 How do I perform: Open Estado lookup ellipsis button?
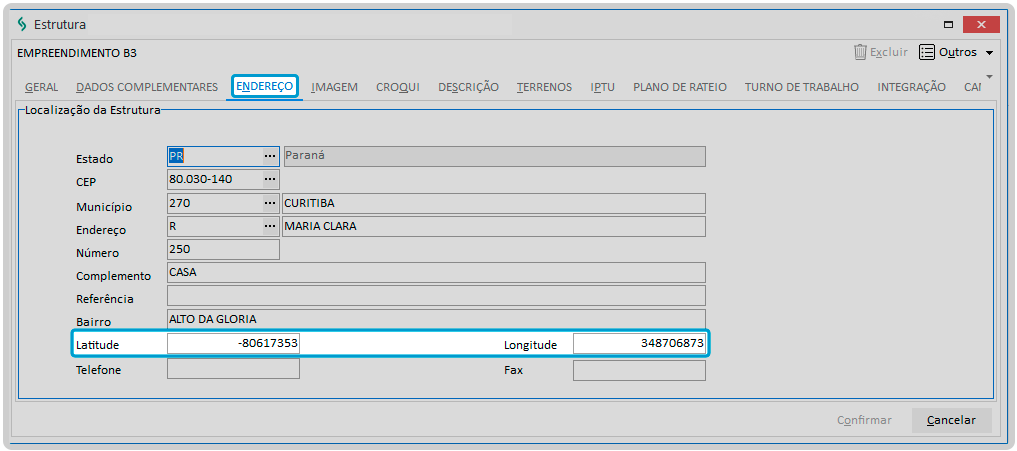pos(270,156)
